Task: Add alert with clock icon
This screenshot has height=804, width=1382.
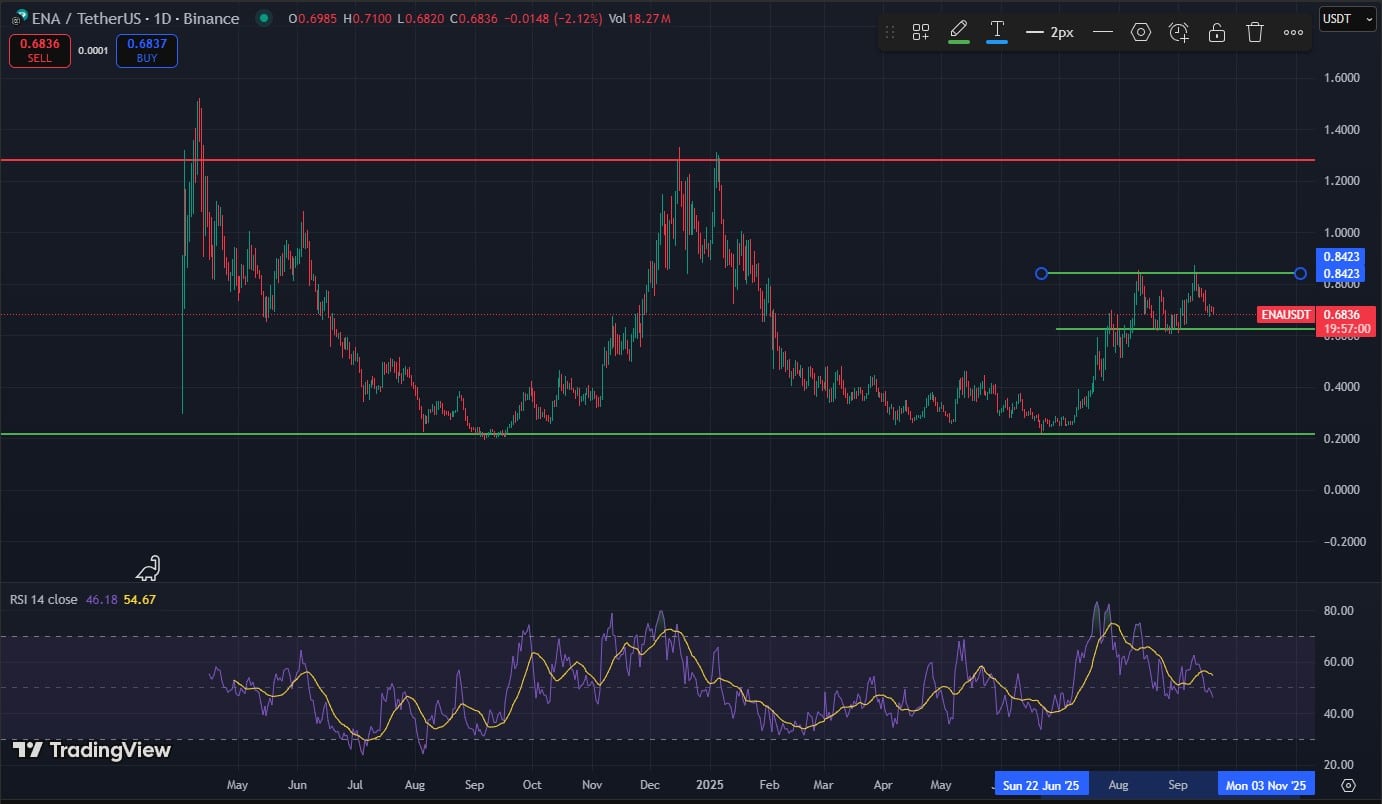Action: (x=1179, y=32)
